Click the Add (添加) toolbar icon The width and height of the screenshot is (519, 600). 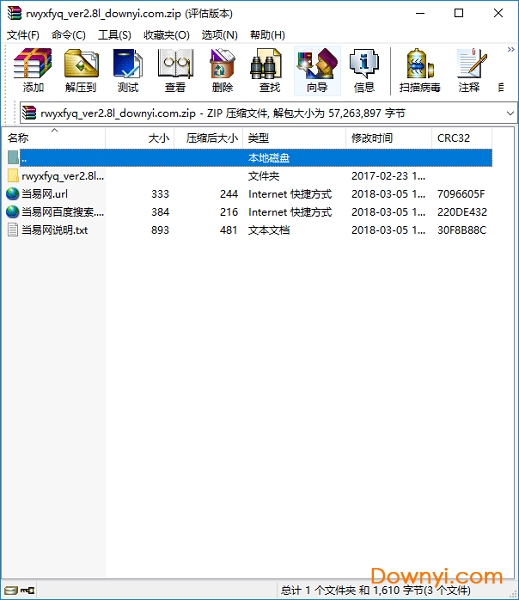click(x=33, y=70)
